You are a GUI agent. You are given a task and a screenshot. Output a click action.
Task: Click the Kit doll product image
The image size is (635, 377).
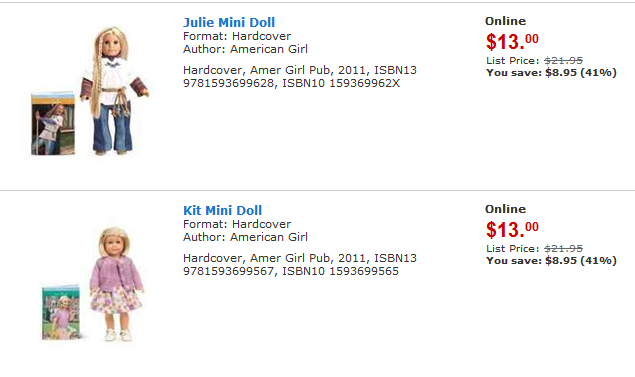[116, 284]
